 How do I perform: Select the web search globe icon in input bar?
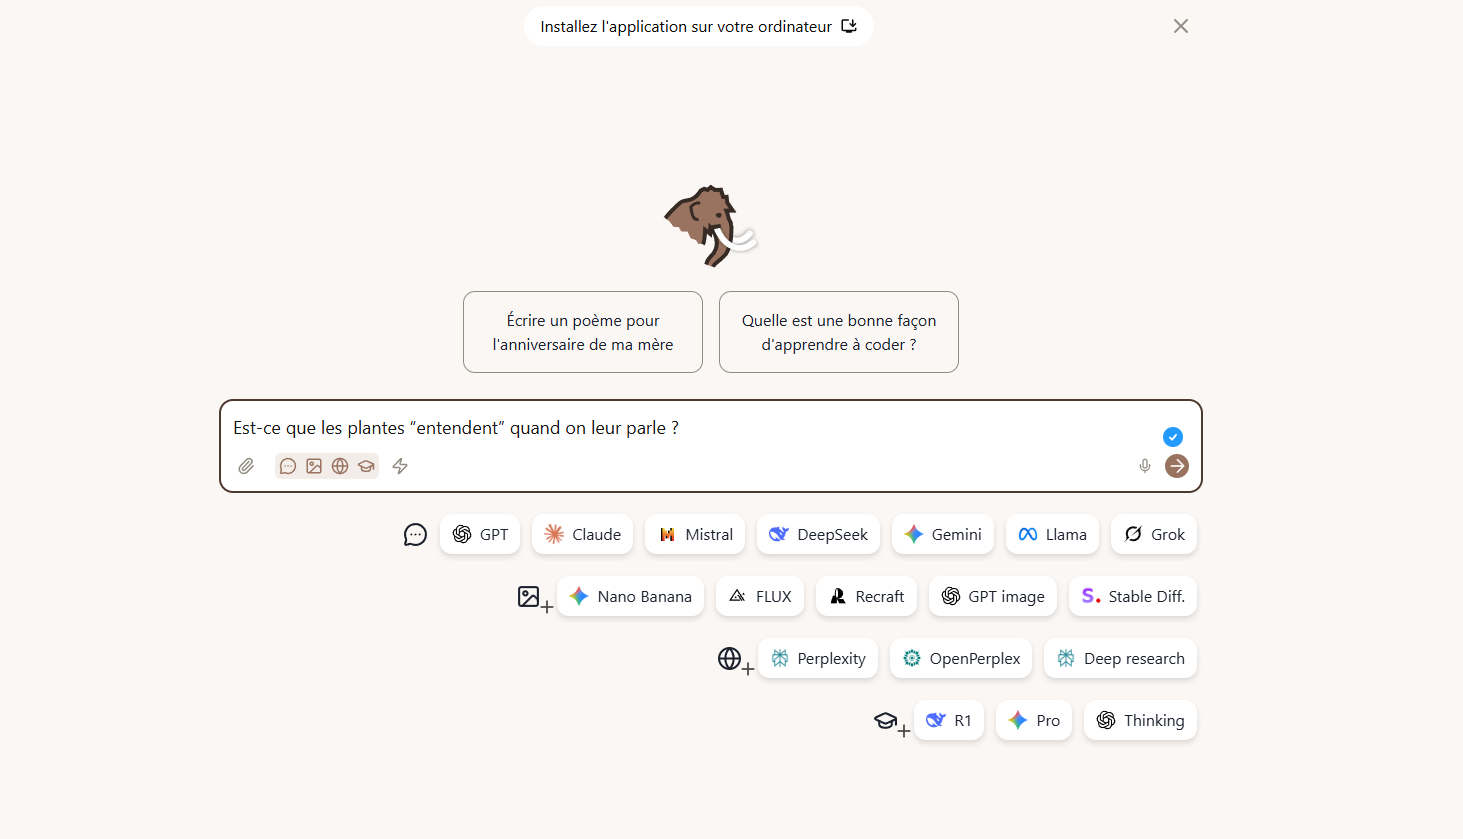(340, 466)
